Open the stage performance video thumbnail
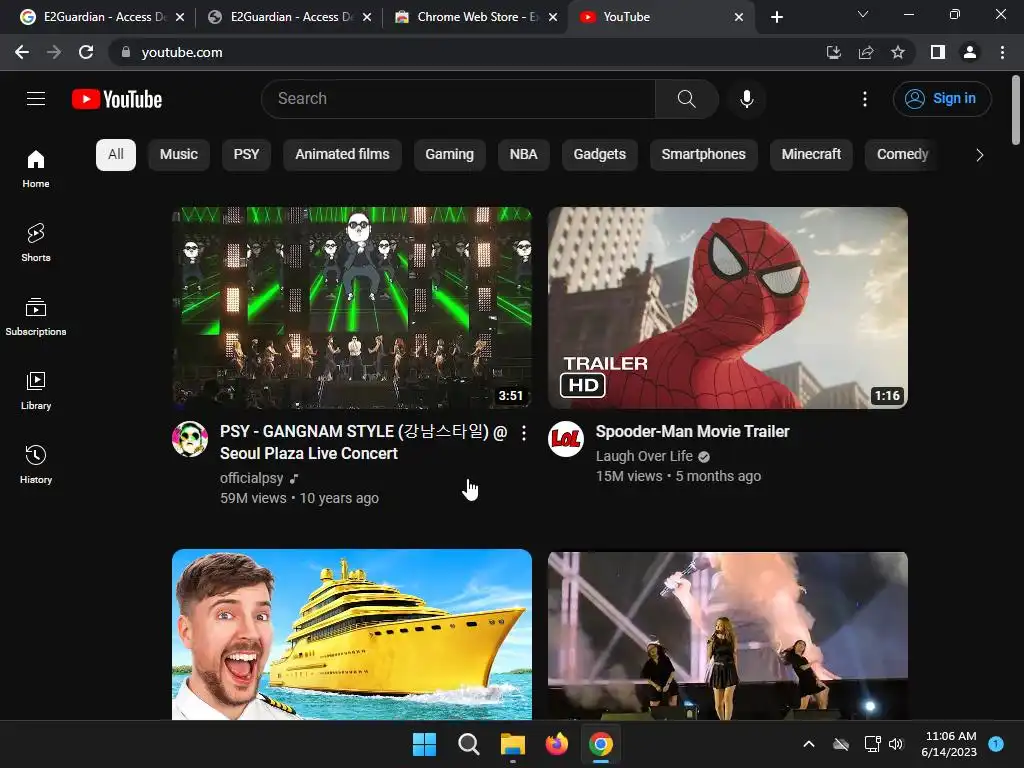 [728, 635]
